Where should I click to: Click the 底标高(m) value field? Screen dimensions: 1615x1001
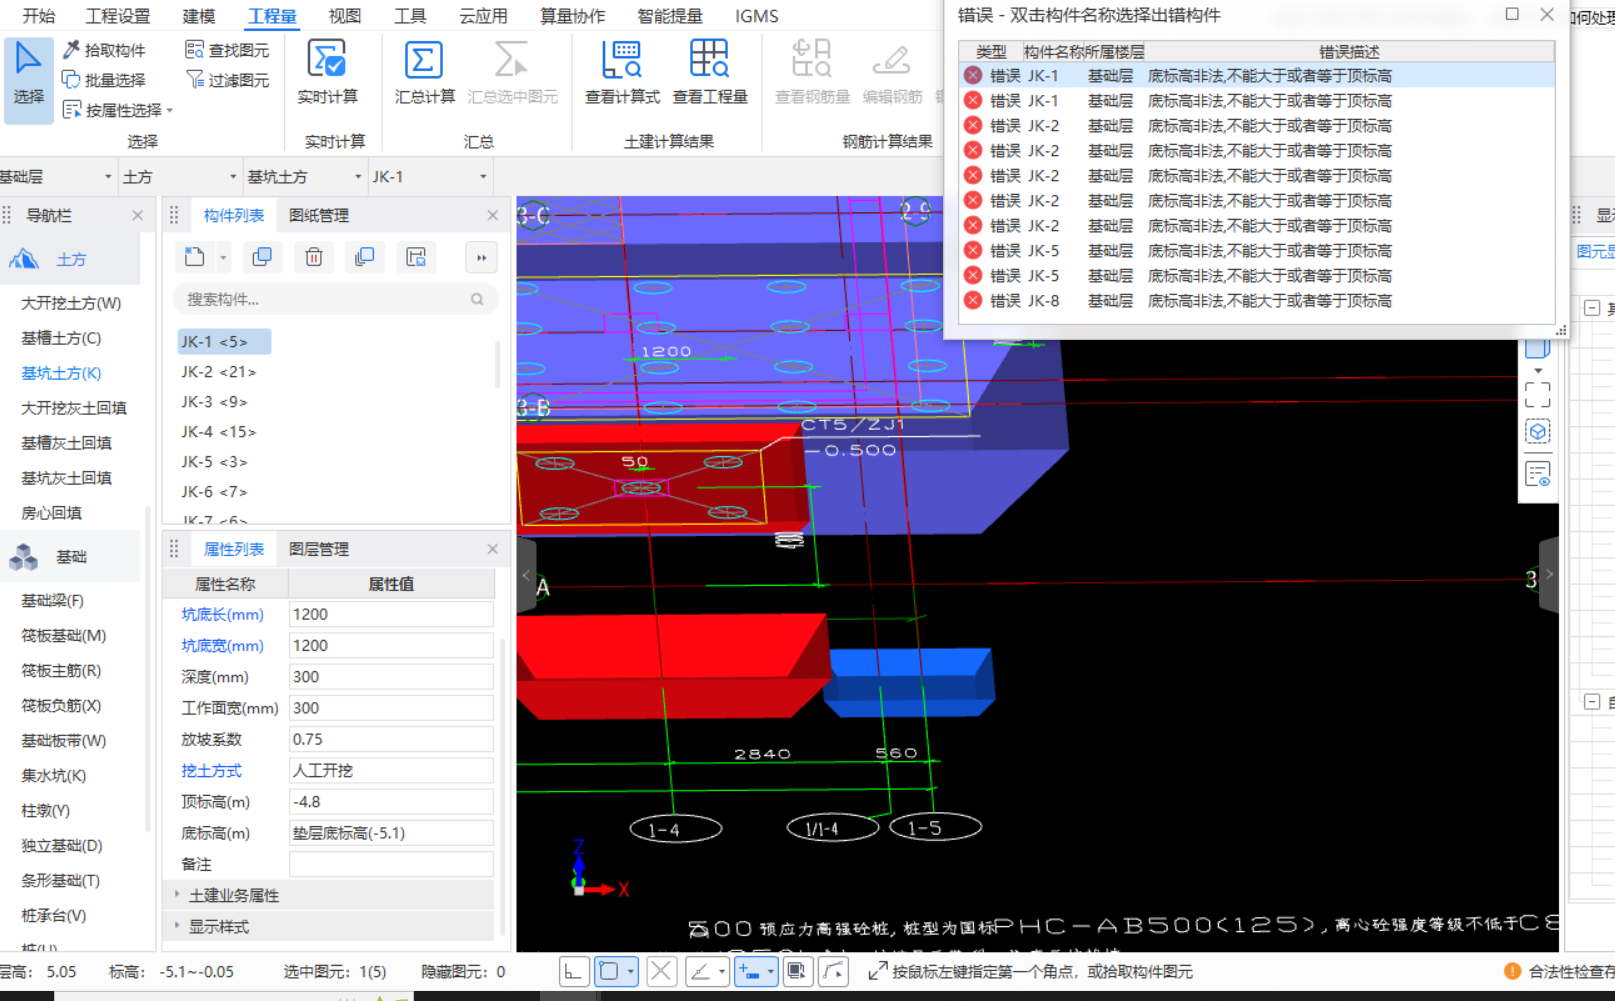pyautogui.click(x=391, y=833)
